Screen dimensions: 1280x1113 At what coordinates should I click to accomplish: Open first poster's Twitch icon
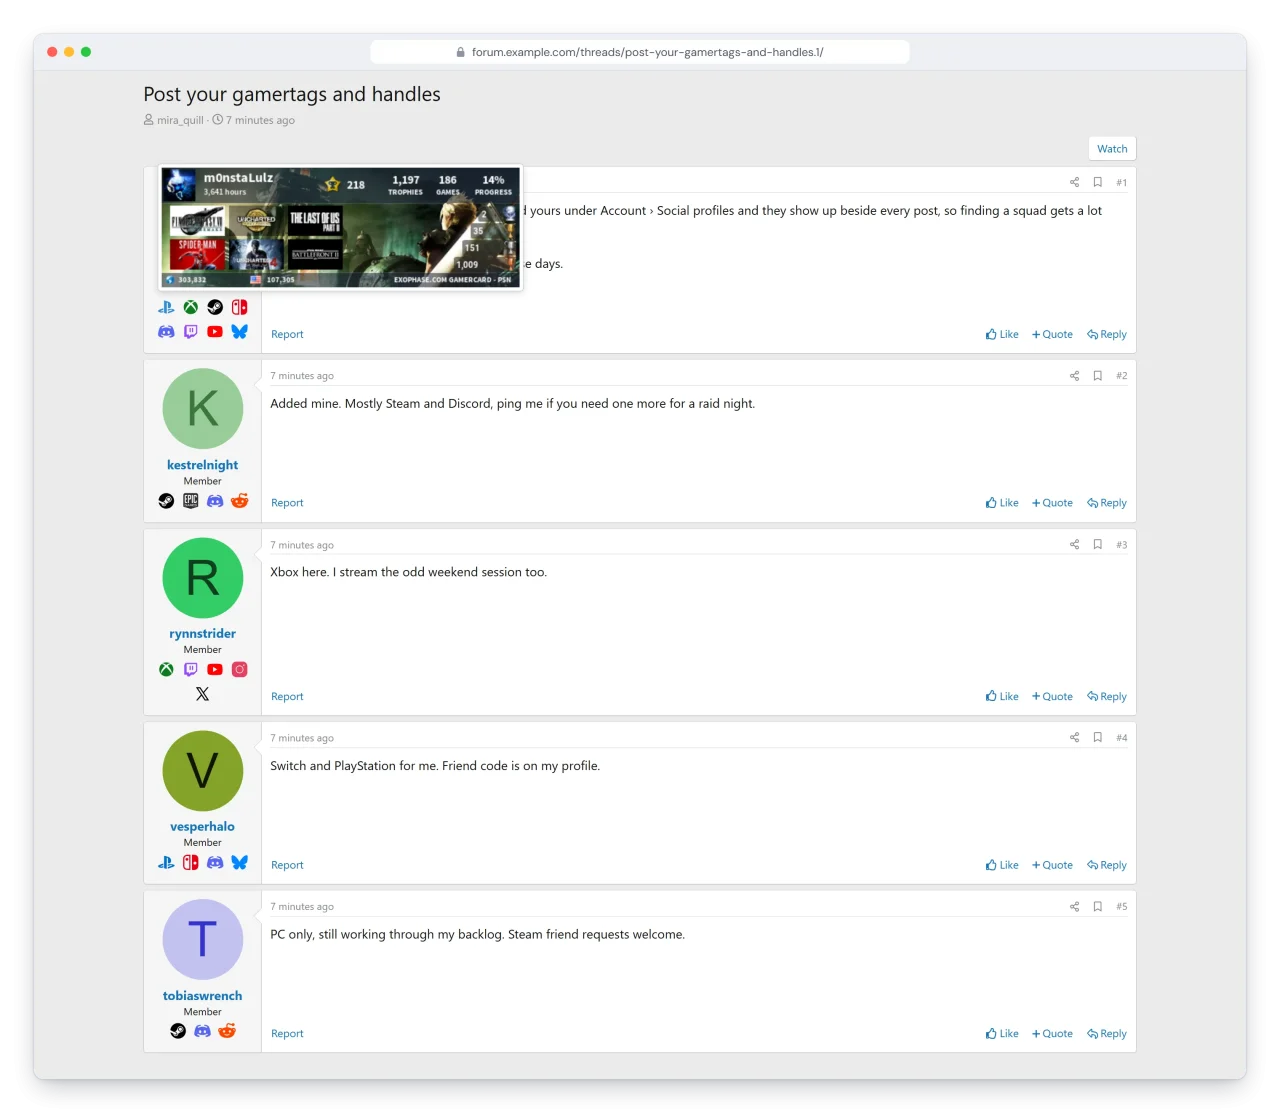pos(190,332)
